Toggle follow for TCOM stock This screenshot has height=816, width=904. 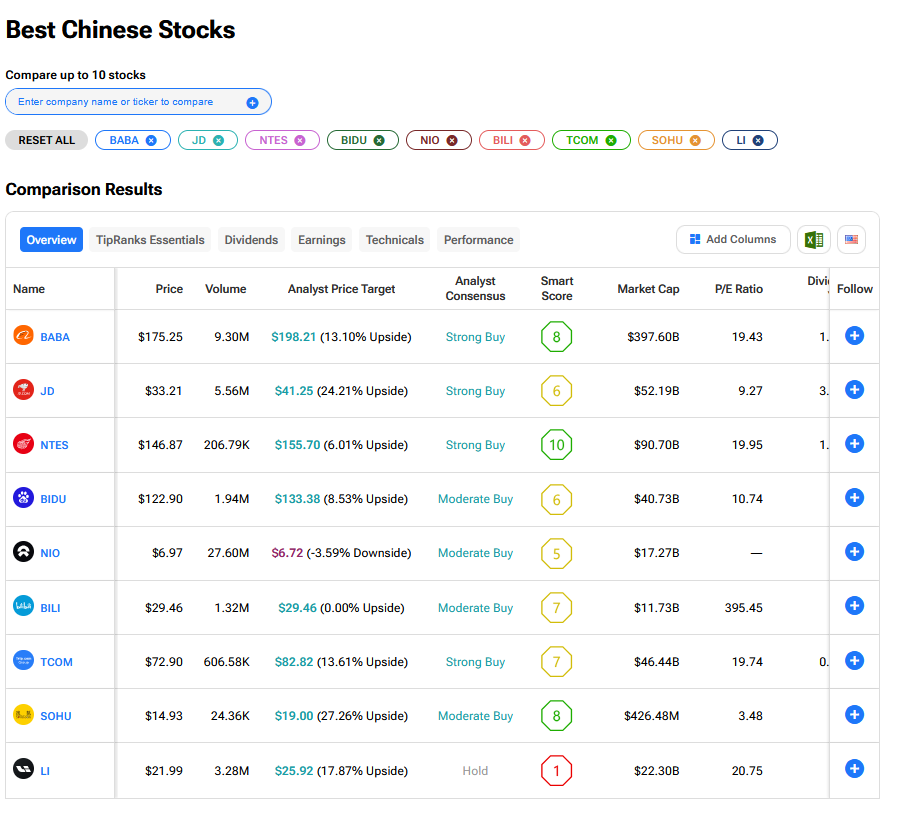tap(854, 661)
